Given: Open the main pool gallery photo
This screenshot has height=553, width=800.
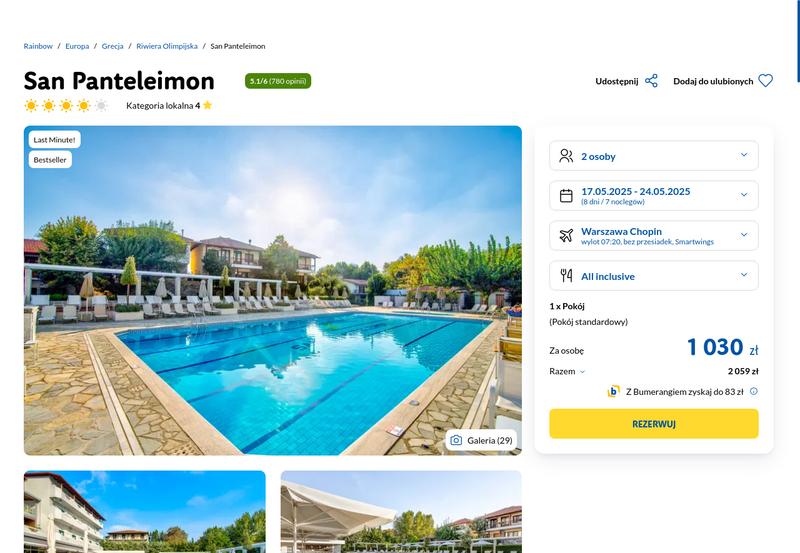Looking at the screenshot, I should coord(272,290).
